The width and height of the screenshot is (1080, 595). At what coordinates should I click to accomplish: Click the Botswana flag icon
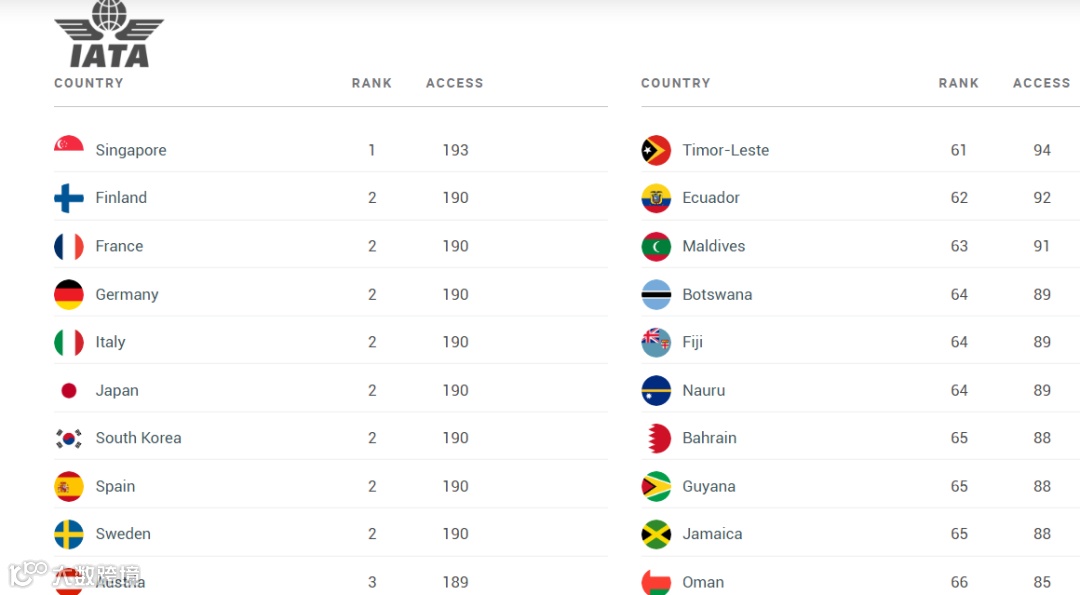pyautogui.click(x=656, y=294)
